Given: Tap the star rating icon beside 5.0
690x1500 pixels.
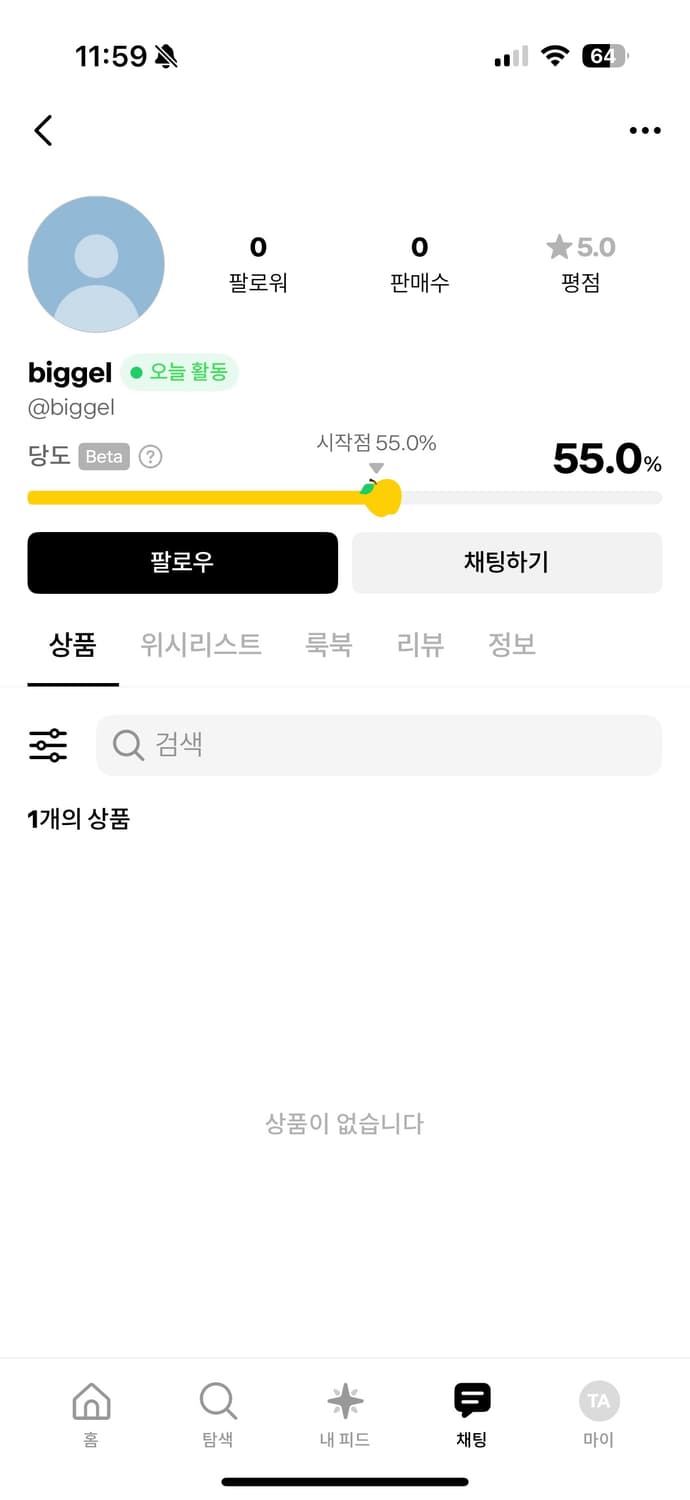Looking at the screenshot, I should 558,247.
